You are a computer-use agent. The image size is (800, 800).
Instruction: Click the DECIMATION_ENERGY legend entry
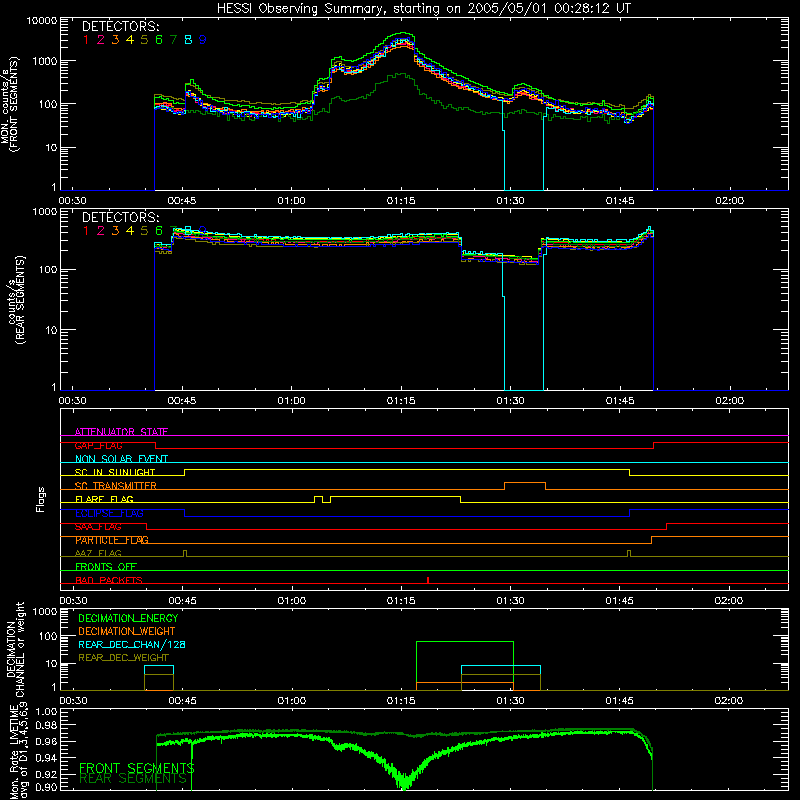point(129,618)
